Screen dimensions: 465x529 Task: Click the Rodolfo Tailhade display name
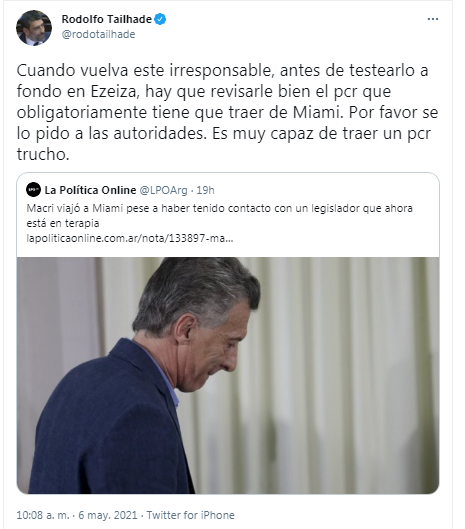tap(106, 19)
